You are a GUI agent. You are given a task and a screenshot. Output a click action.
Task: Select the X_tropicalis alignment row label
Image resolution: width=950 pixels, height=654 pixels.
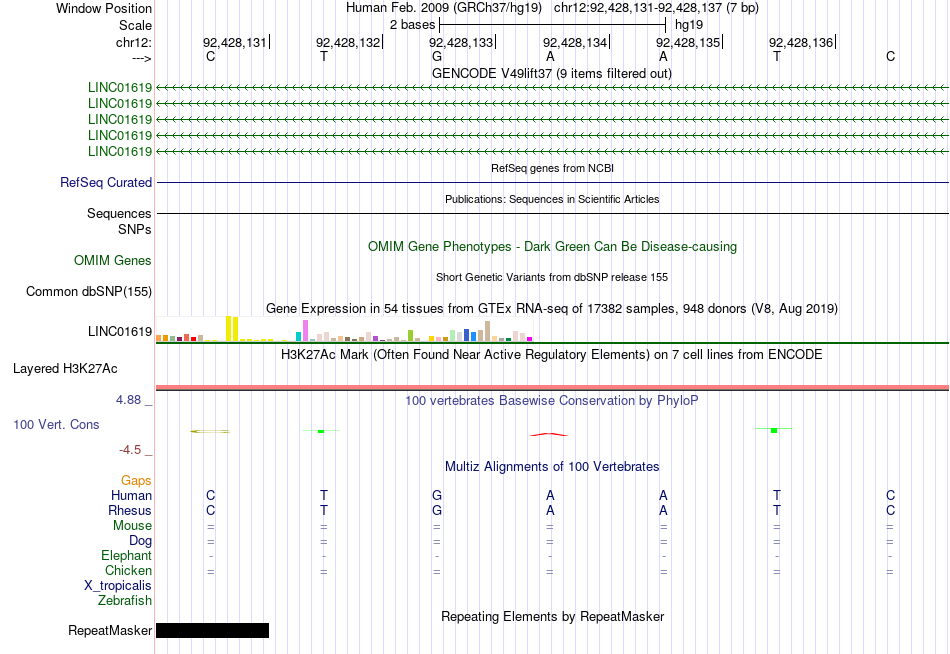coord(118,586)
